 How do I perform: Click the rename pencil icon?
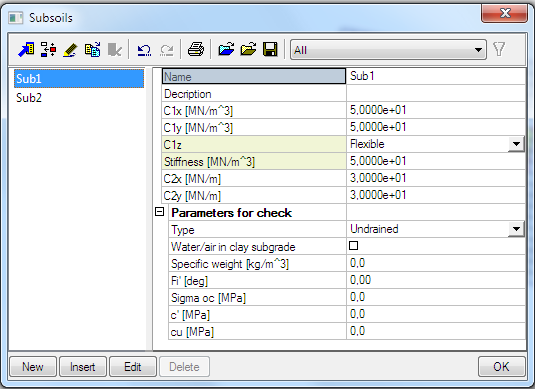point(70,50)
